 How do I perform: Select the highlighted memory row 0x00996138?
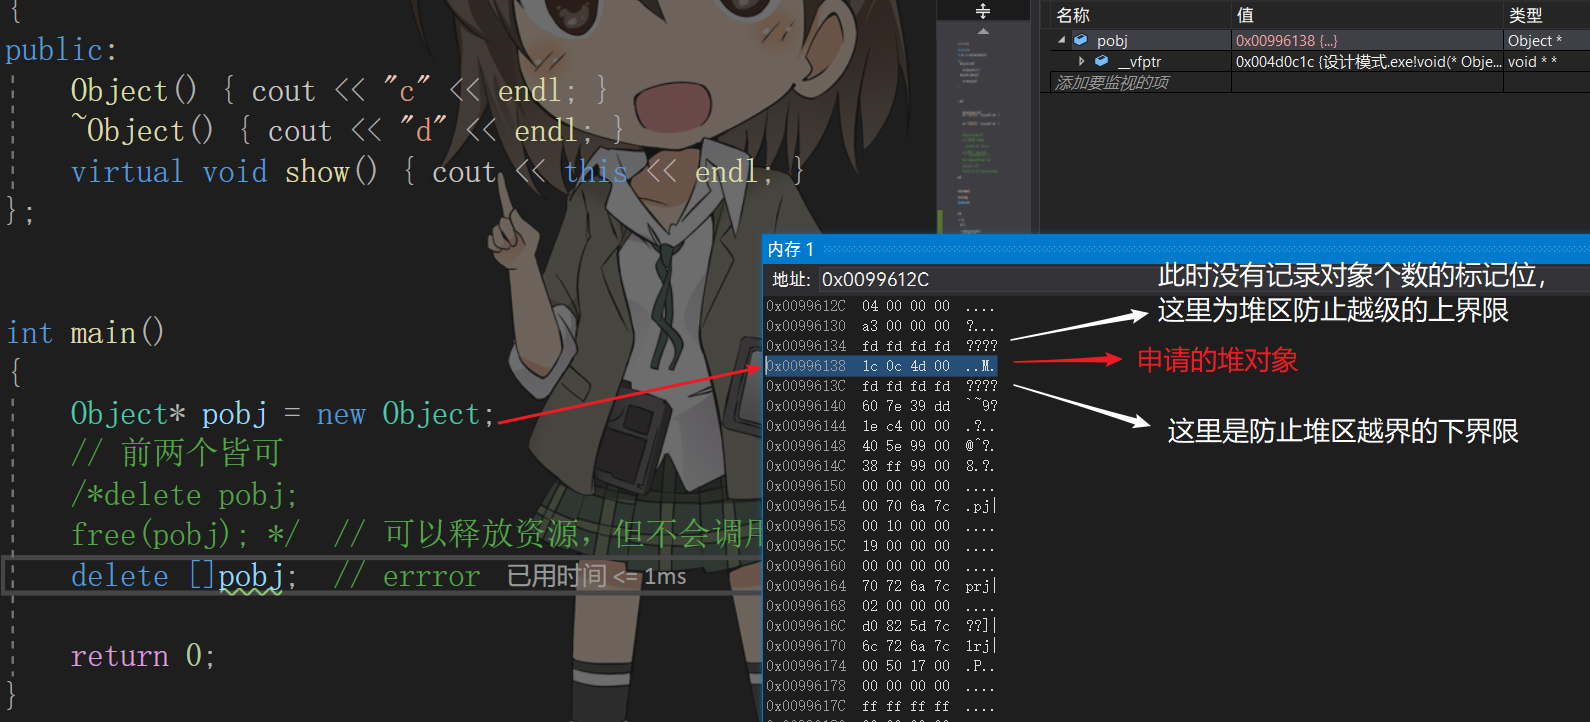point(881,366)
